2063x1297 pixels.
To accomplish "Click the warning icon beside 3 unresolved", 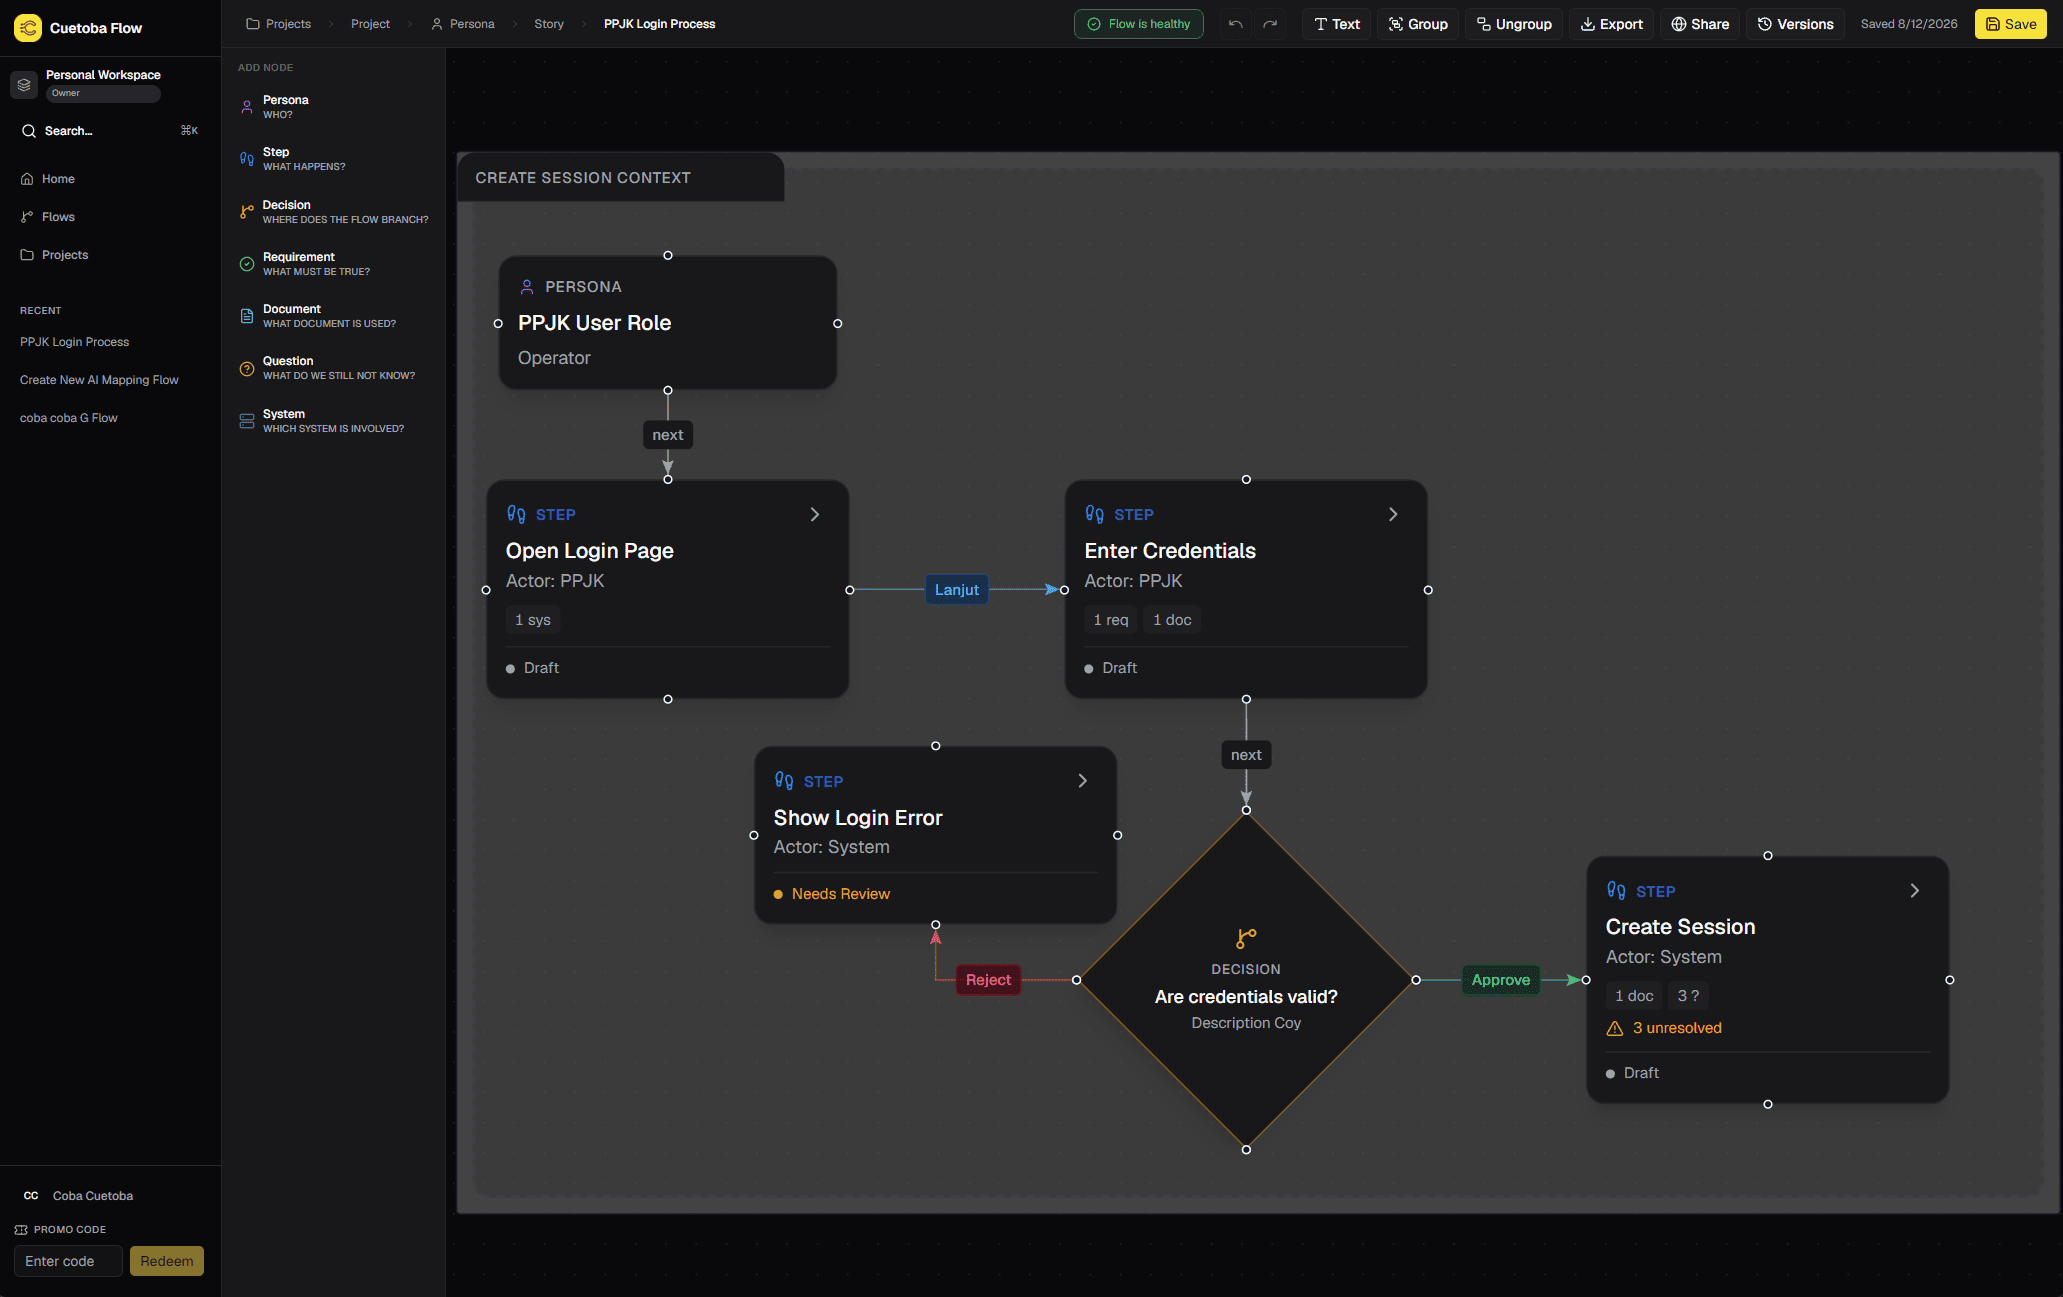I will (1614, 1028).
